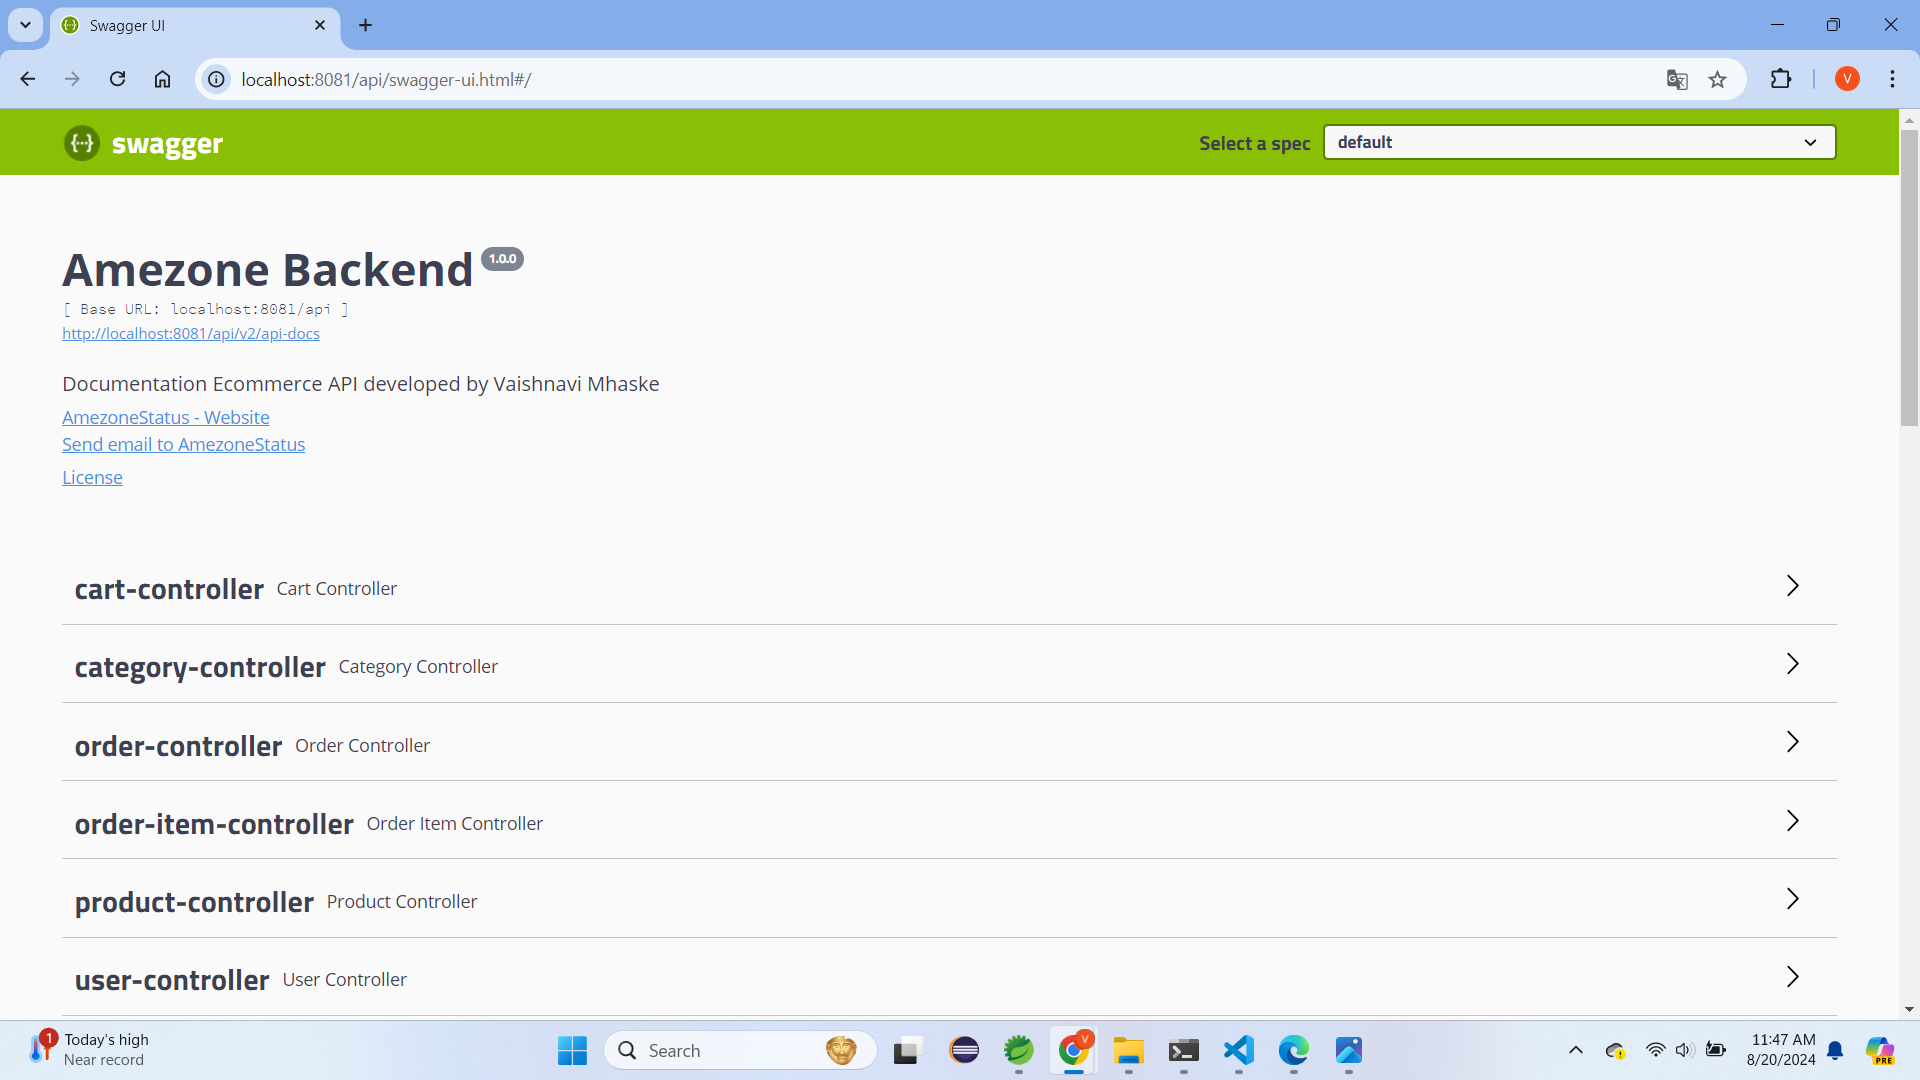Open Visual Studio Code from taskbar
Image resolution: width=1920 pixels, height=1080 pixels.
pyautogui.click(x=1238, y=1050)
